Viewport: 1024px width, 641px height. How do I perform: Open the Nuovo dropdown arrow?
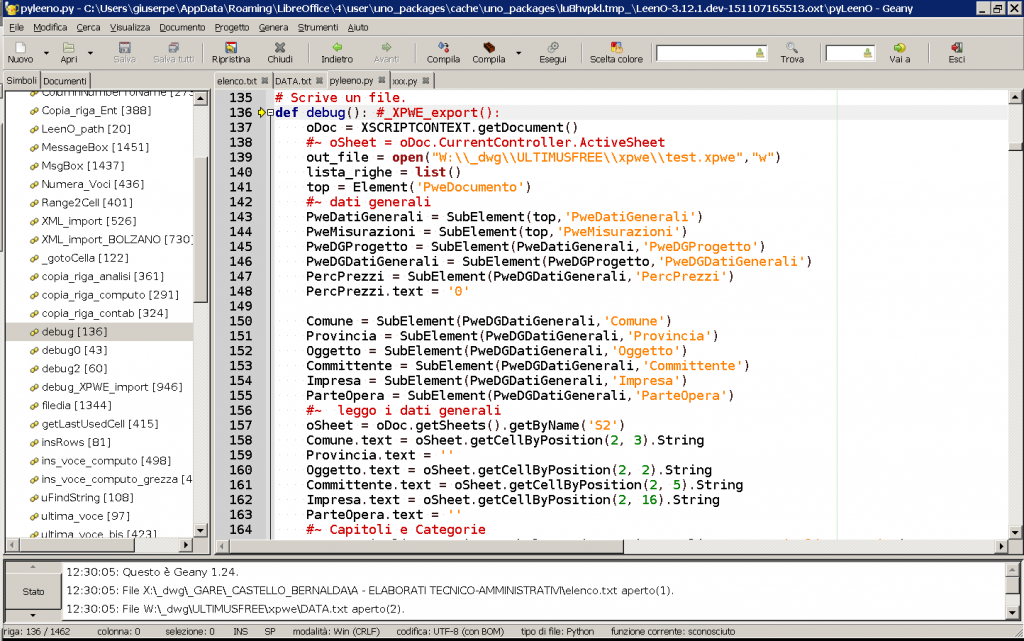[46, 53]
